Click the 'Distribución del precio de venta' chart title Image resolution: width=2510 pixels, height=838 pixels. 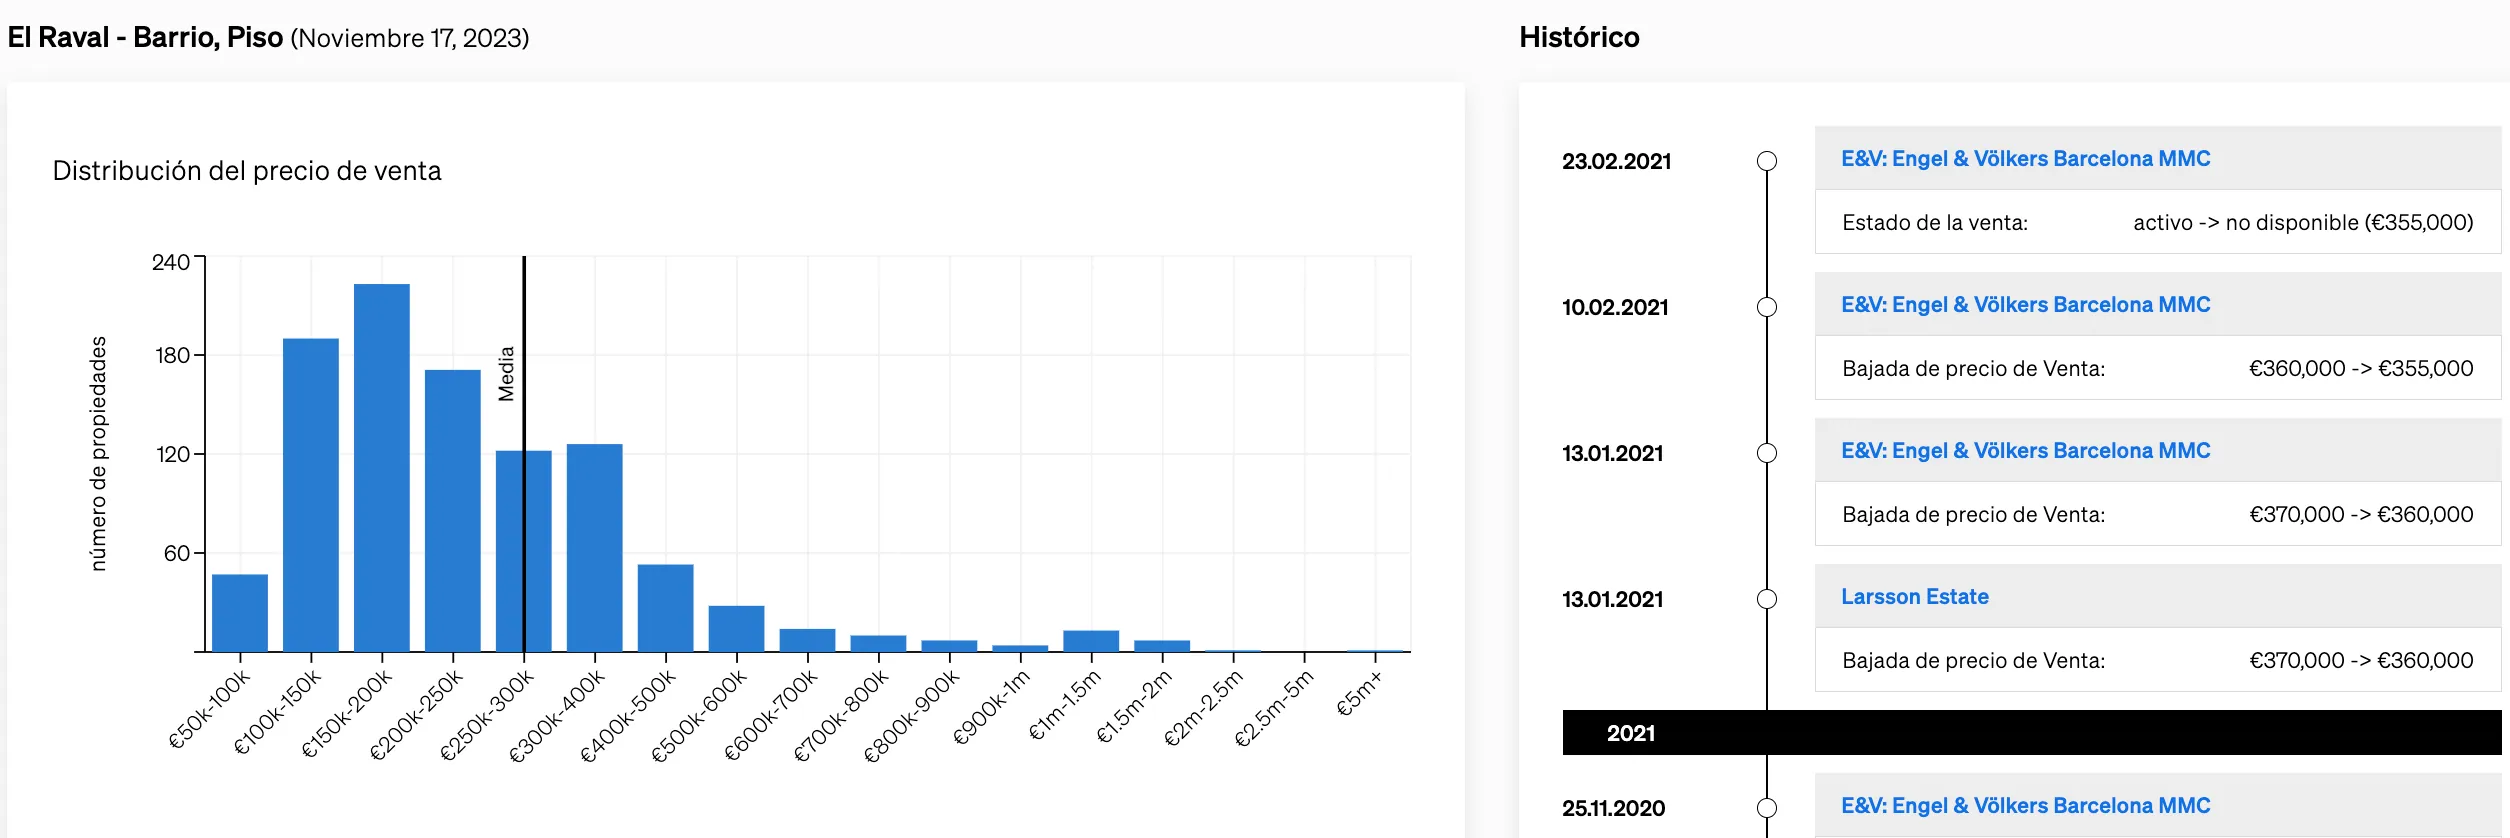click(247, 171)
